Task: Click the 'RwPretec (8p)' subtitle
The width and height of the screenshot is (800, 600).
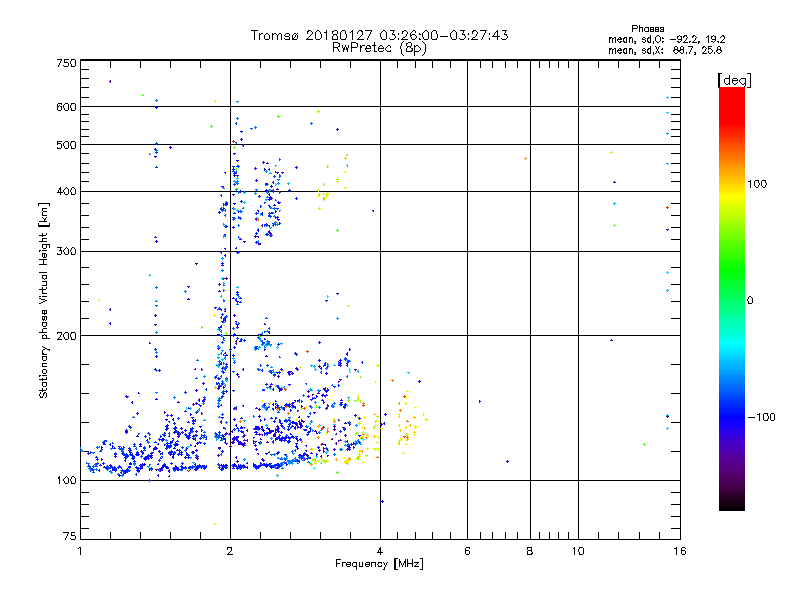Action: (x=379, y=48)
